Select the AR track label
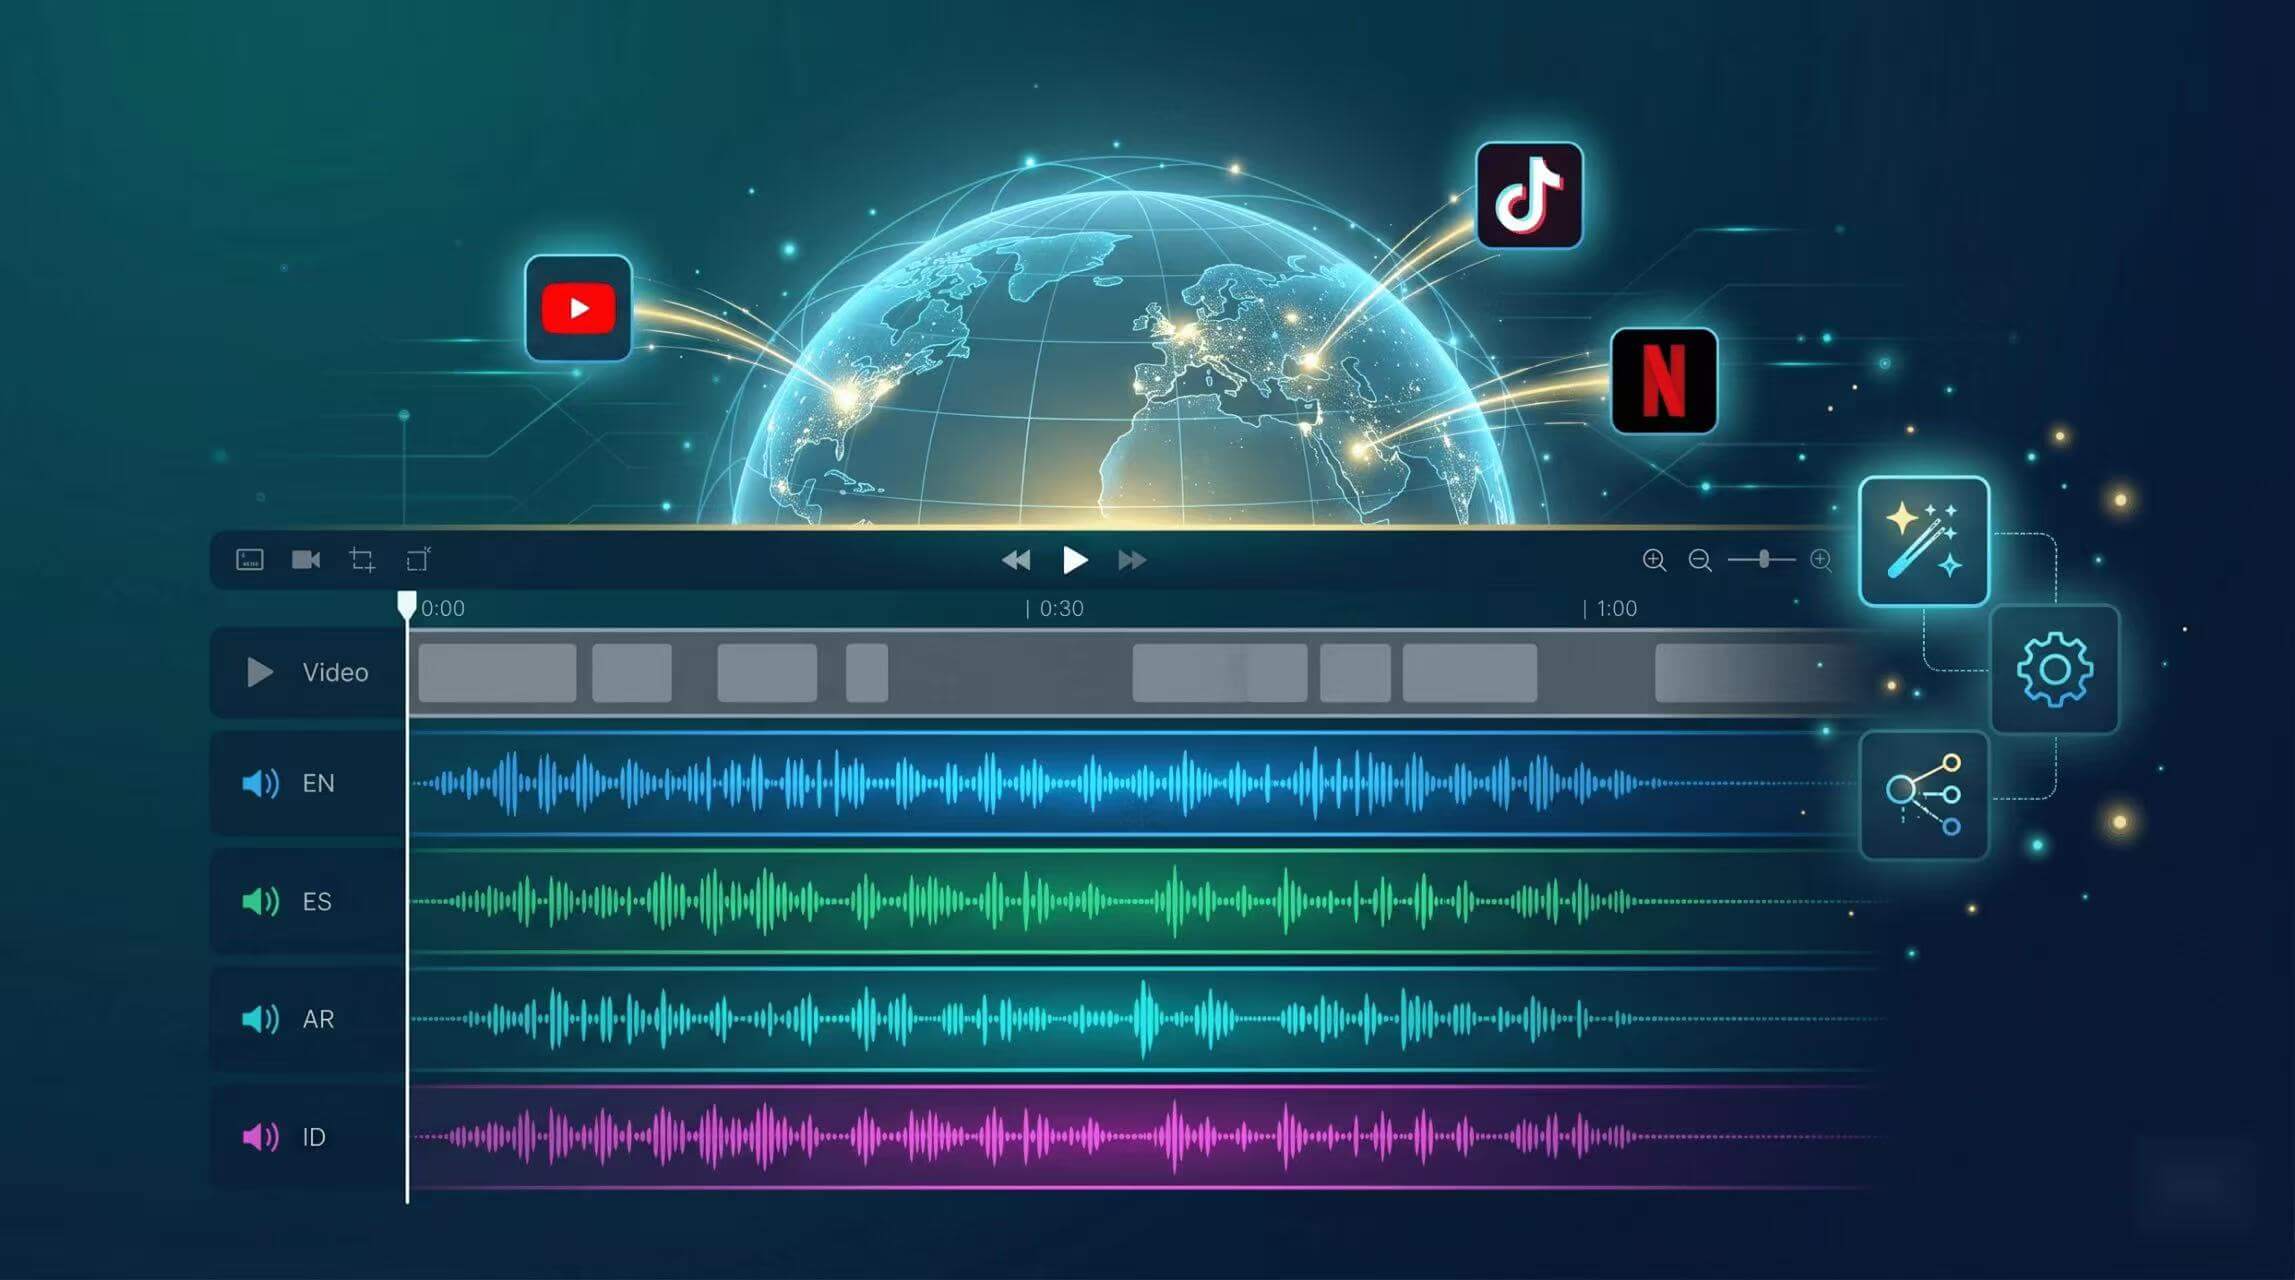Screen dimensions: 2295x1280 (318, 1019)
